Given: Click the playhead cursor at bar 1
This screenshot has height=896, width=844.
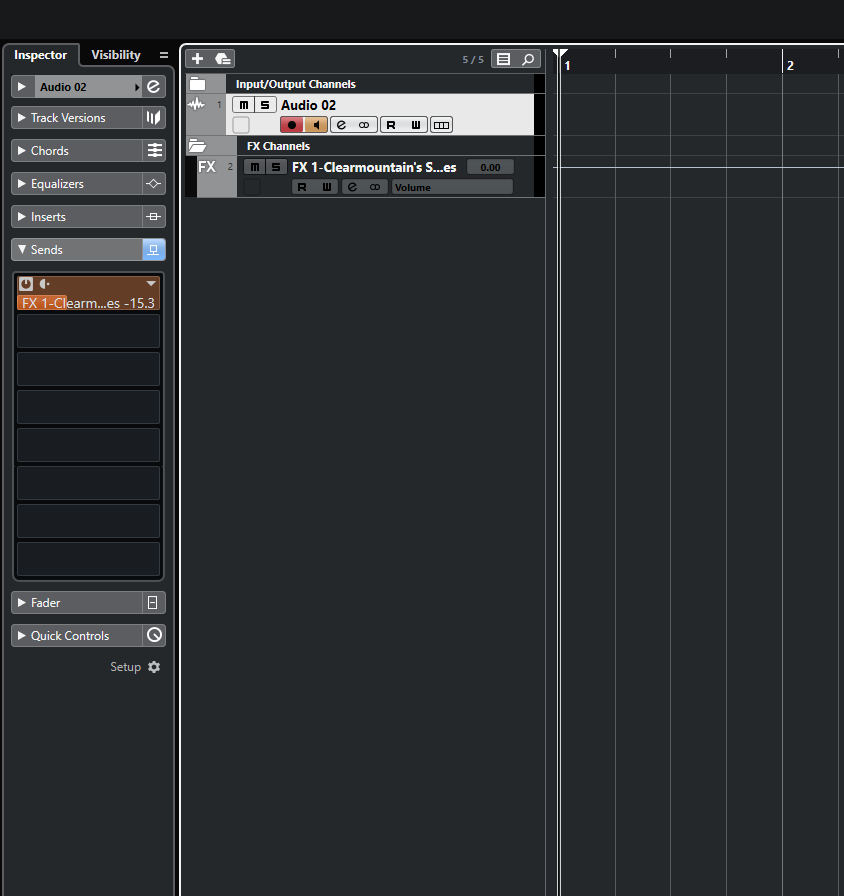Looking at the screenshot, I should 561,54.
